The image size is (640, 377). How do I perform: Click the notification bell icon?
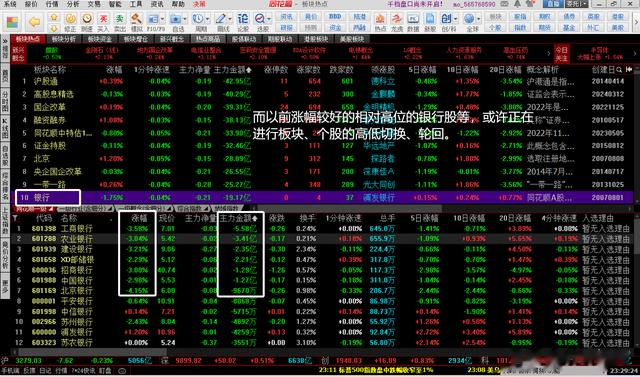tap(518, 4)
